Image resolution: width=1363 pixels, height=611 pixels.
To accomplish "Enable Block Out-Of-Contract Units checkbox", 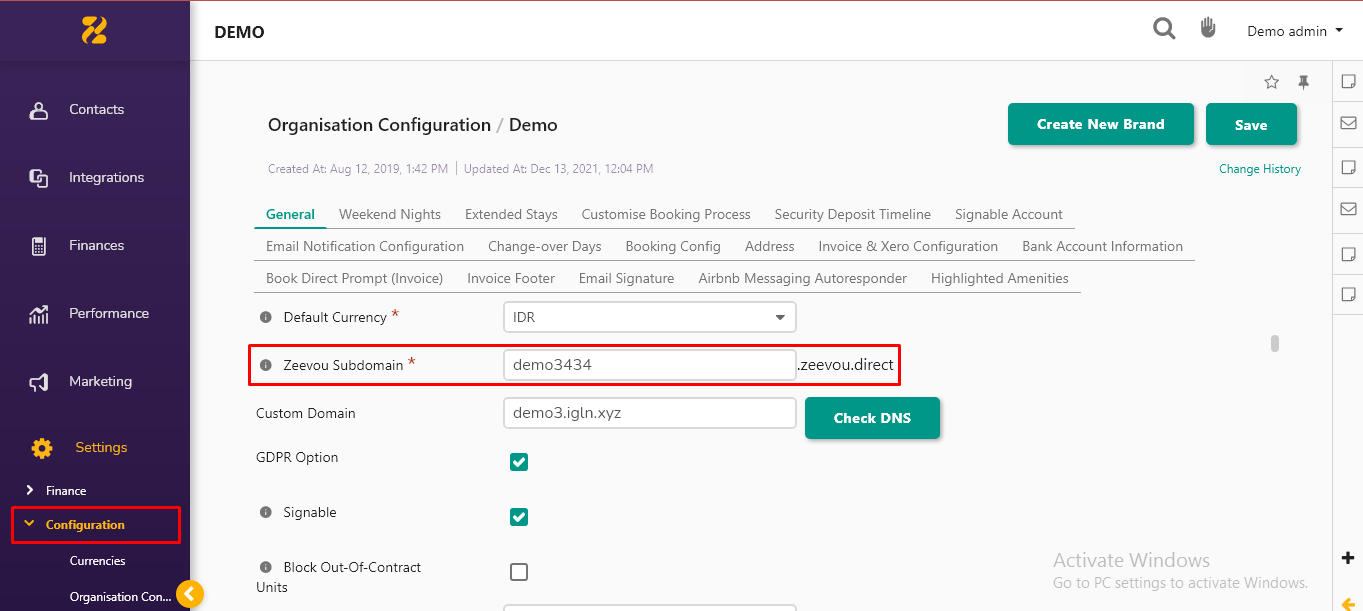I will [519, 572].
